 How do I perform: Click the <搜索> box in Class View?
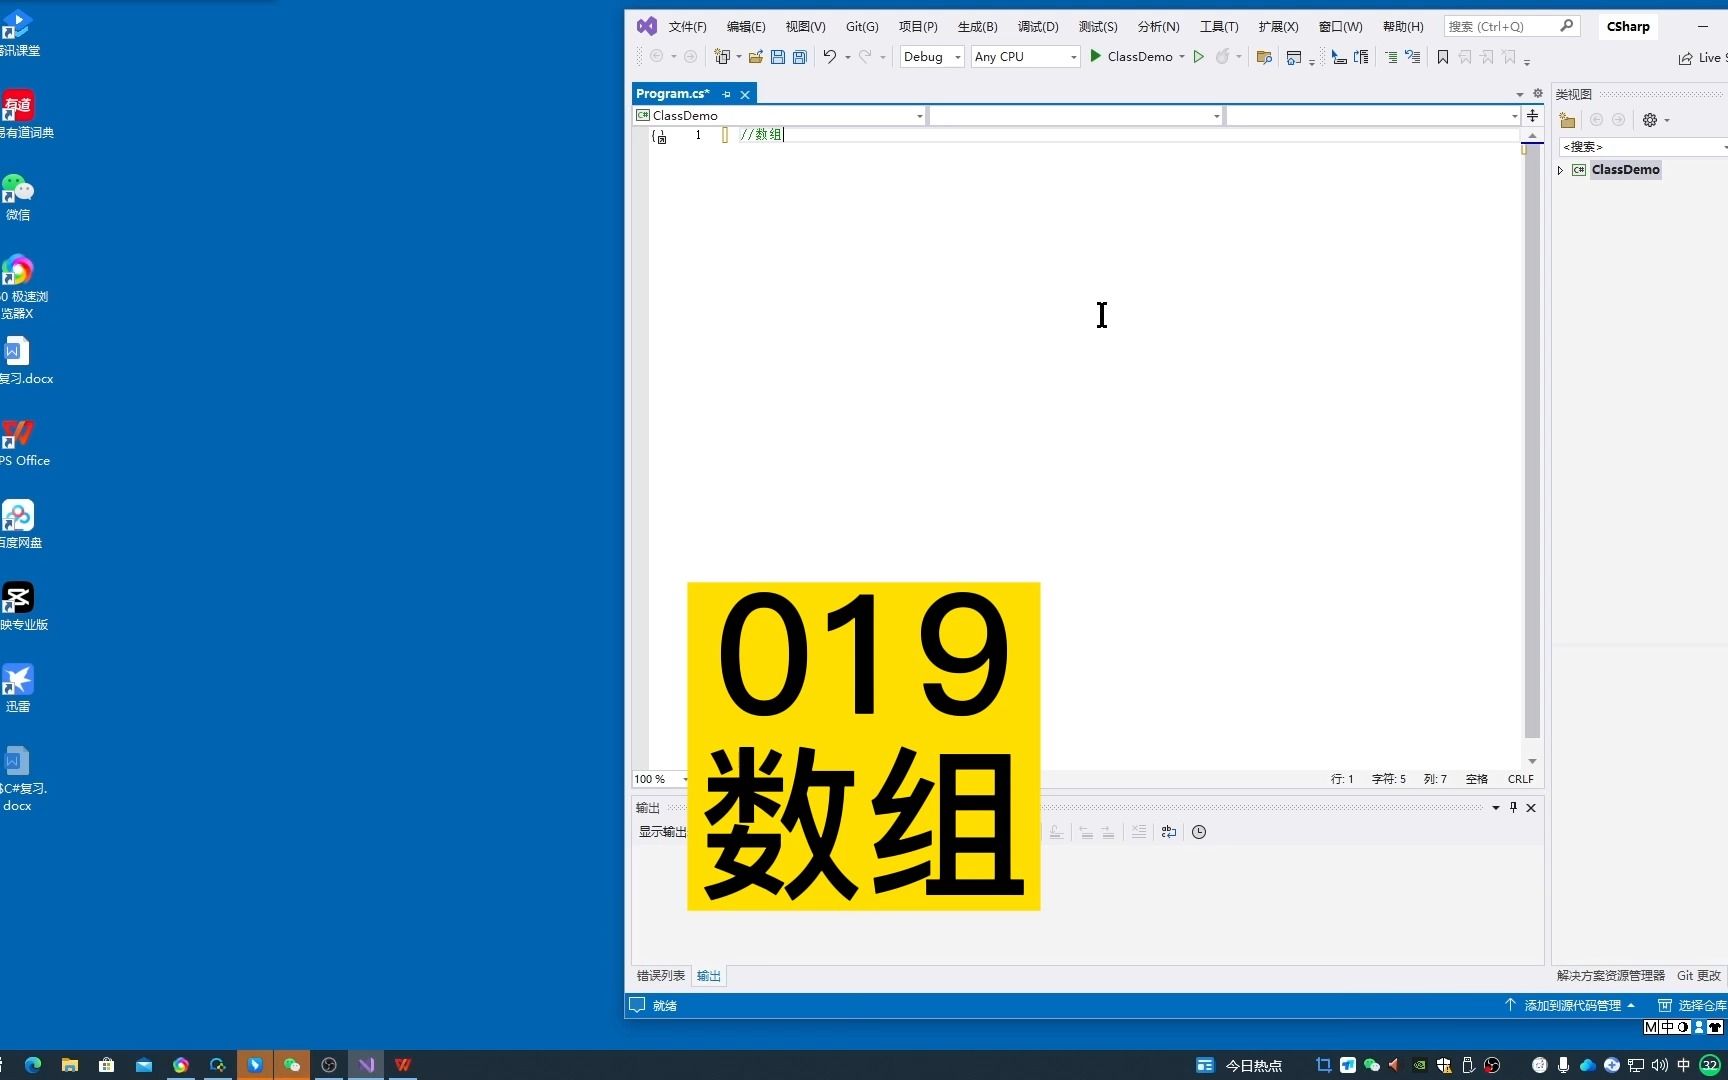click(1620, 146)
